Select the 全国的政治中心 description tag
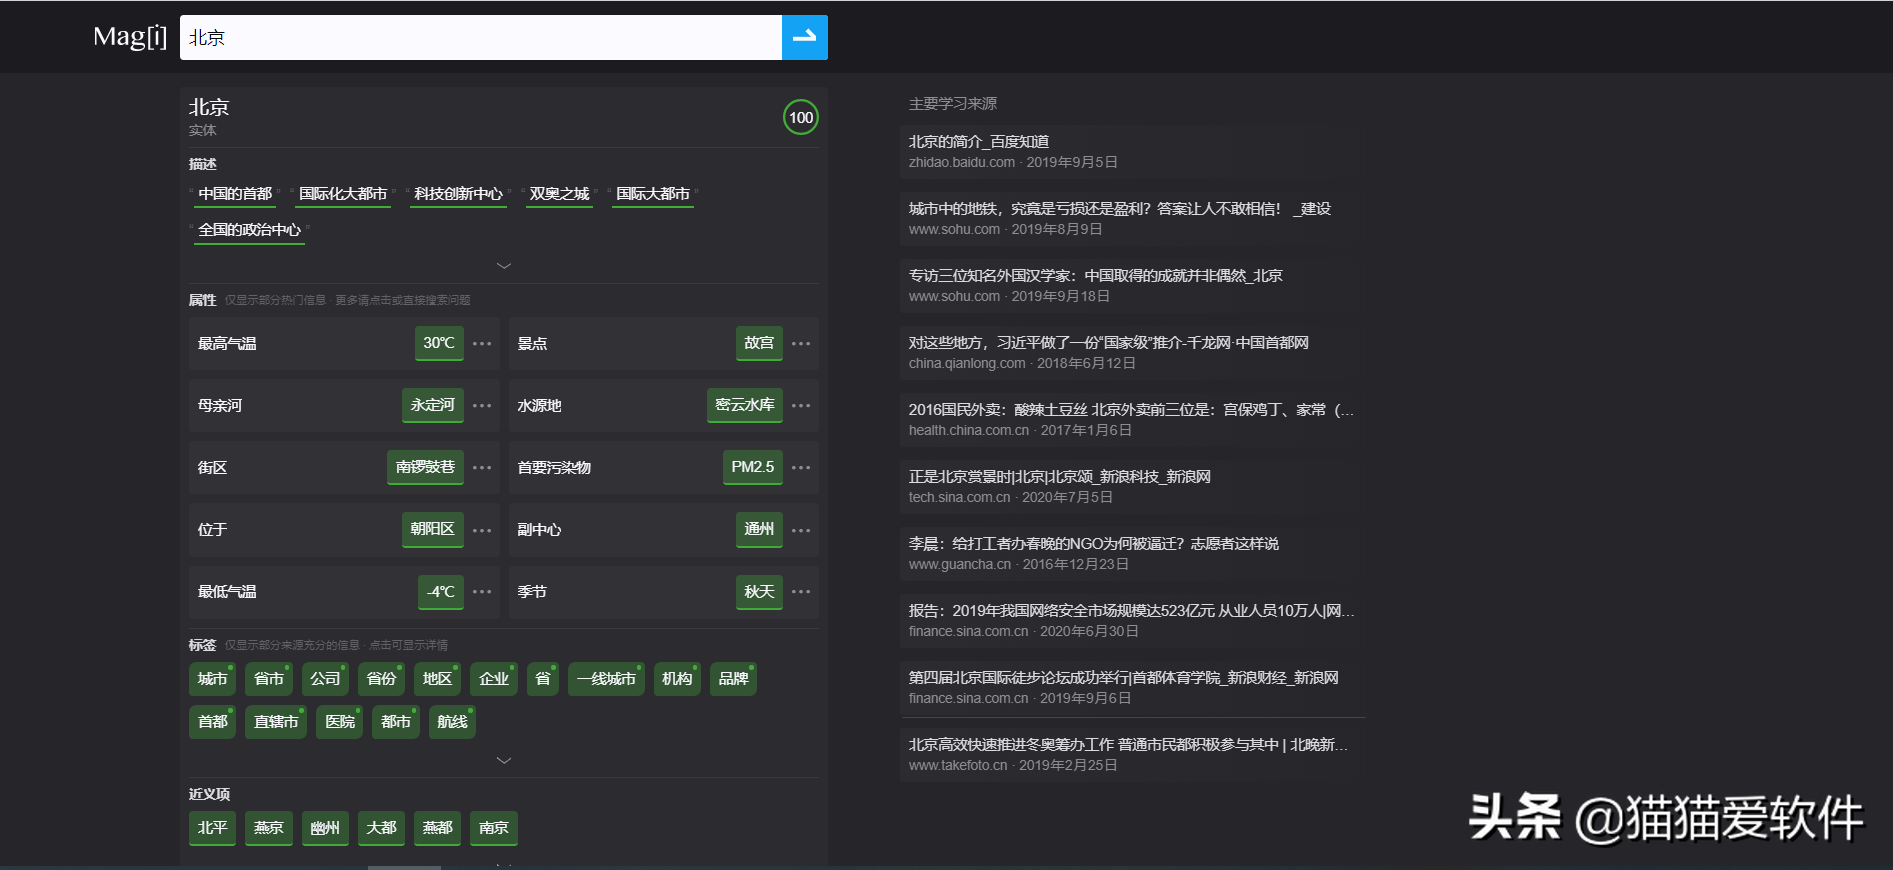Screen dimensions: 1893x870 tap(249, 230)
